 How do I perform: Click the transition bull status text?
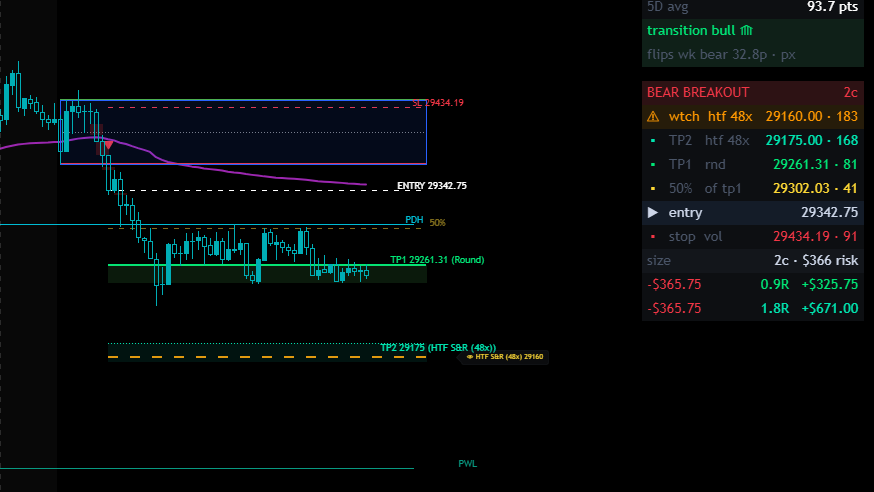[691, 31]
